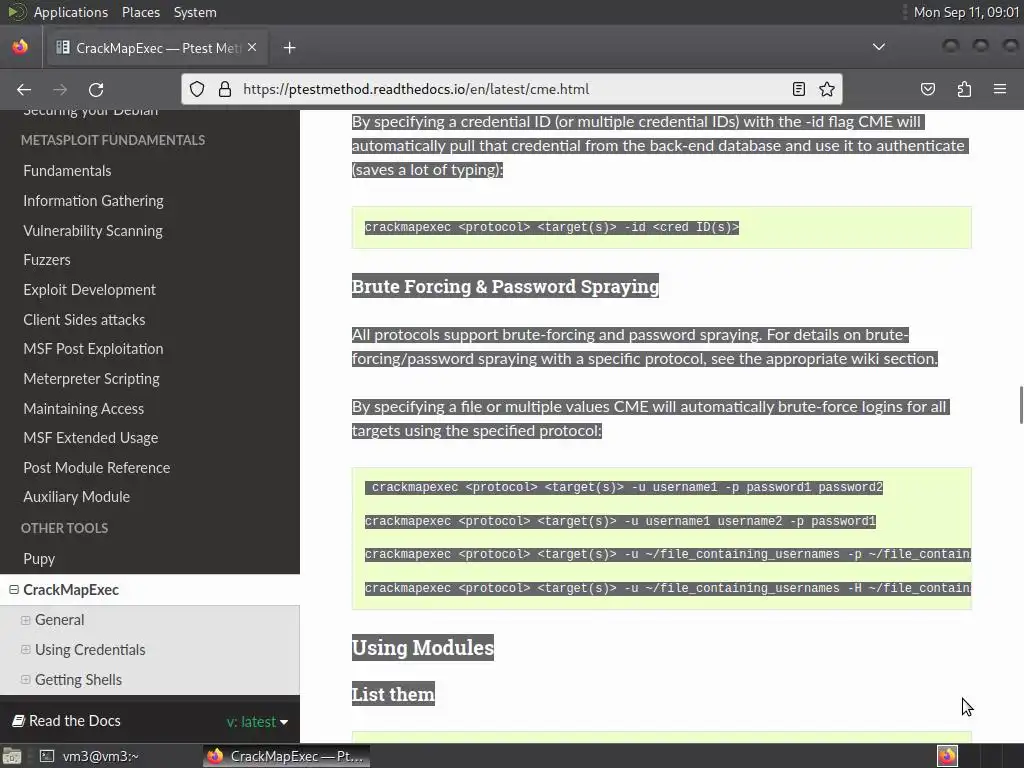The height and width of the screenshot is (768, 1024).
Task: Open the Firefox hamburger menu
Action: (x=1000, y=89)
